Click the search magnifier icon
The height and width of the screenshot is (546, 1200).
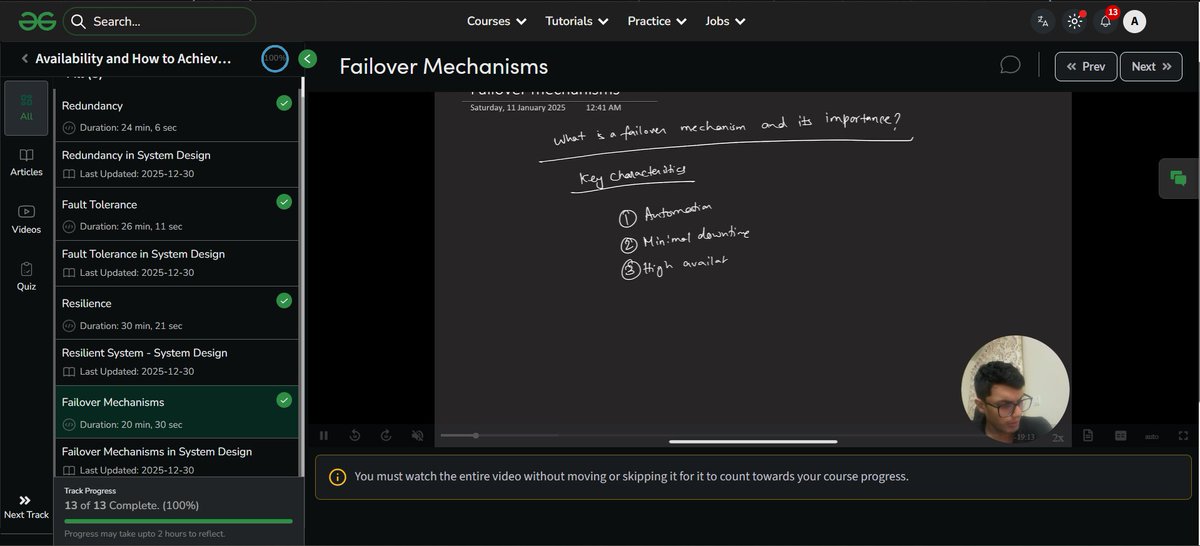(78, 21)
